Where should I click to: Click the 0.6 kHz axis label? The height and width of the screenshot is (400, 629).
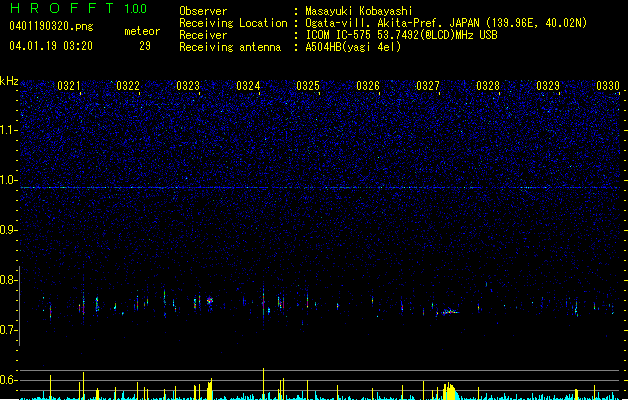click(x=9, y=380)
